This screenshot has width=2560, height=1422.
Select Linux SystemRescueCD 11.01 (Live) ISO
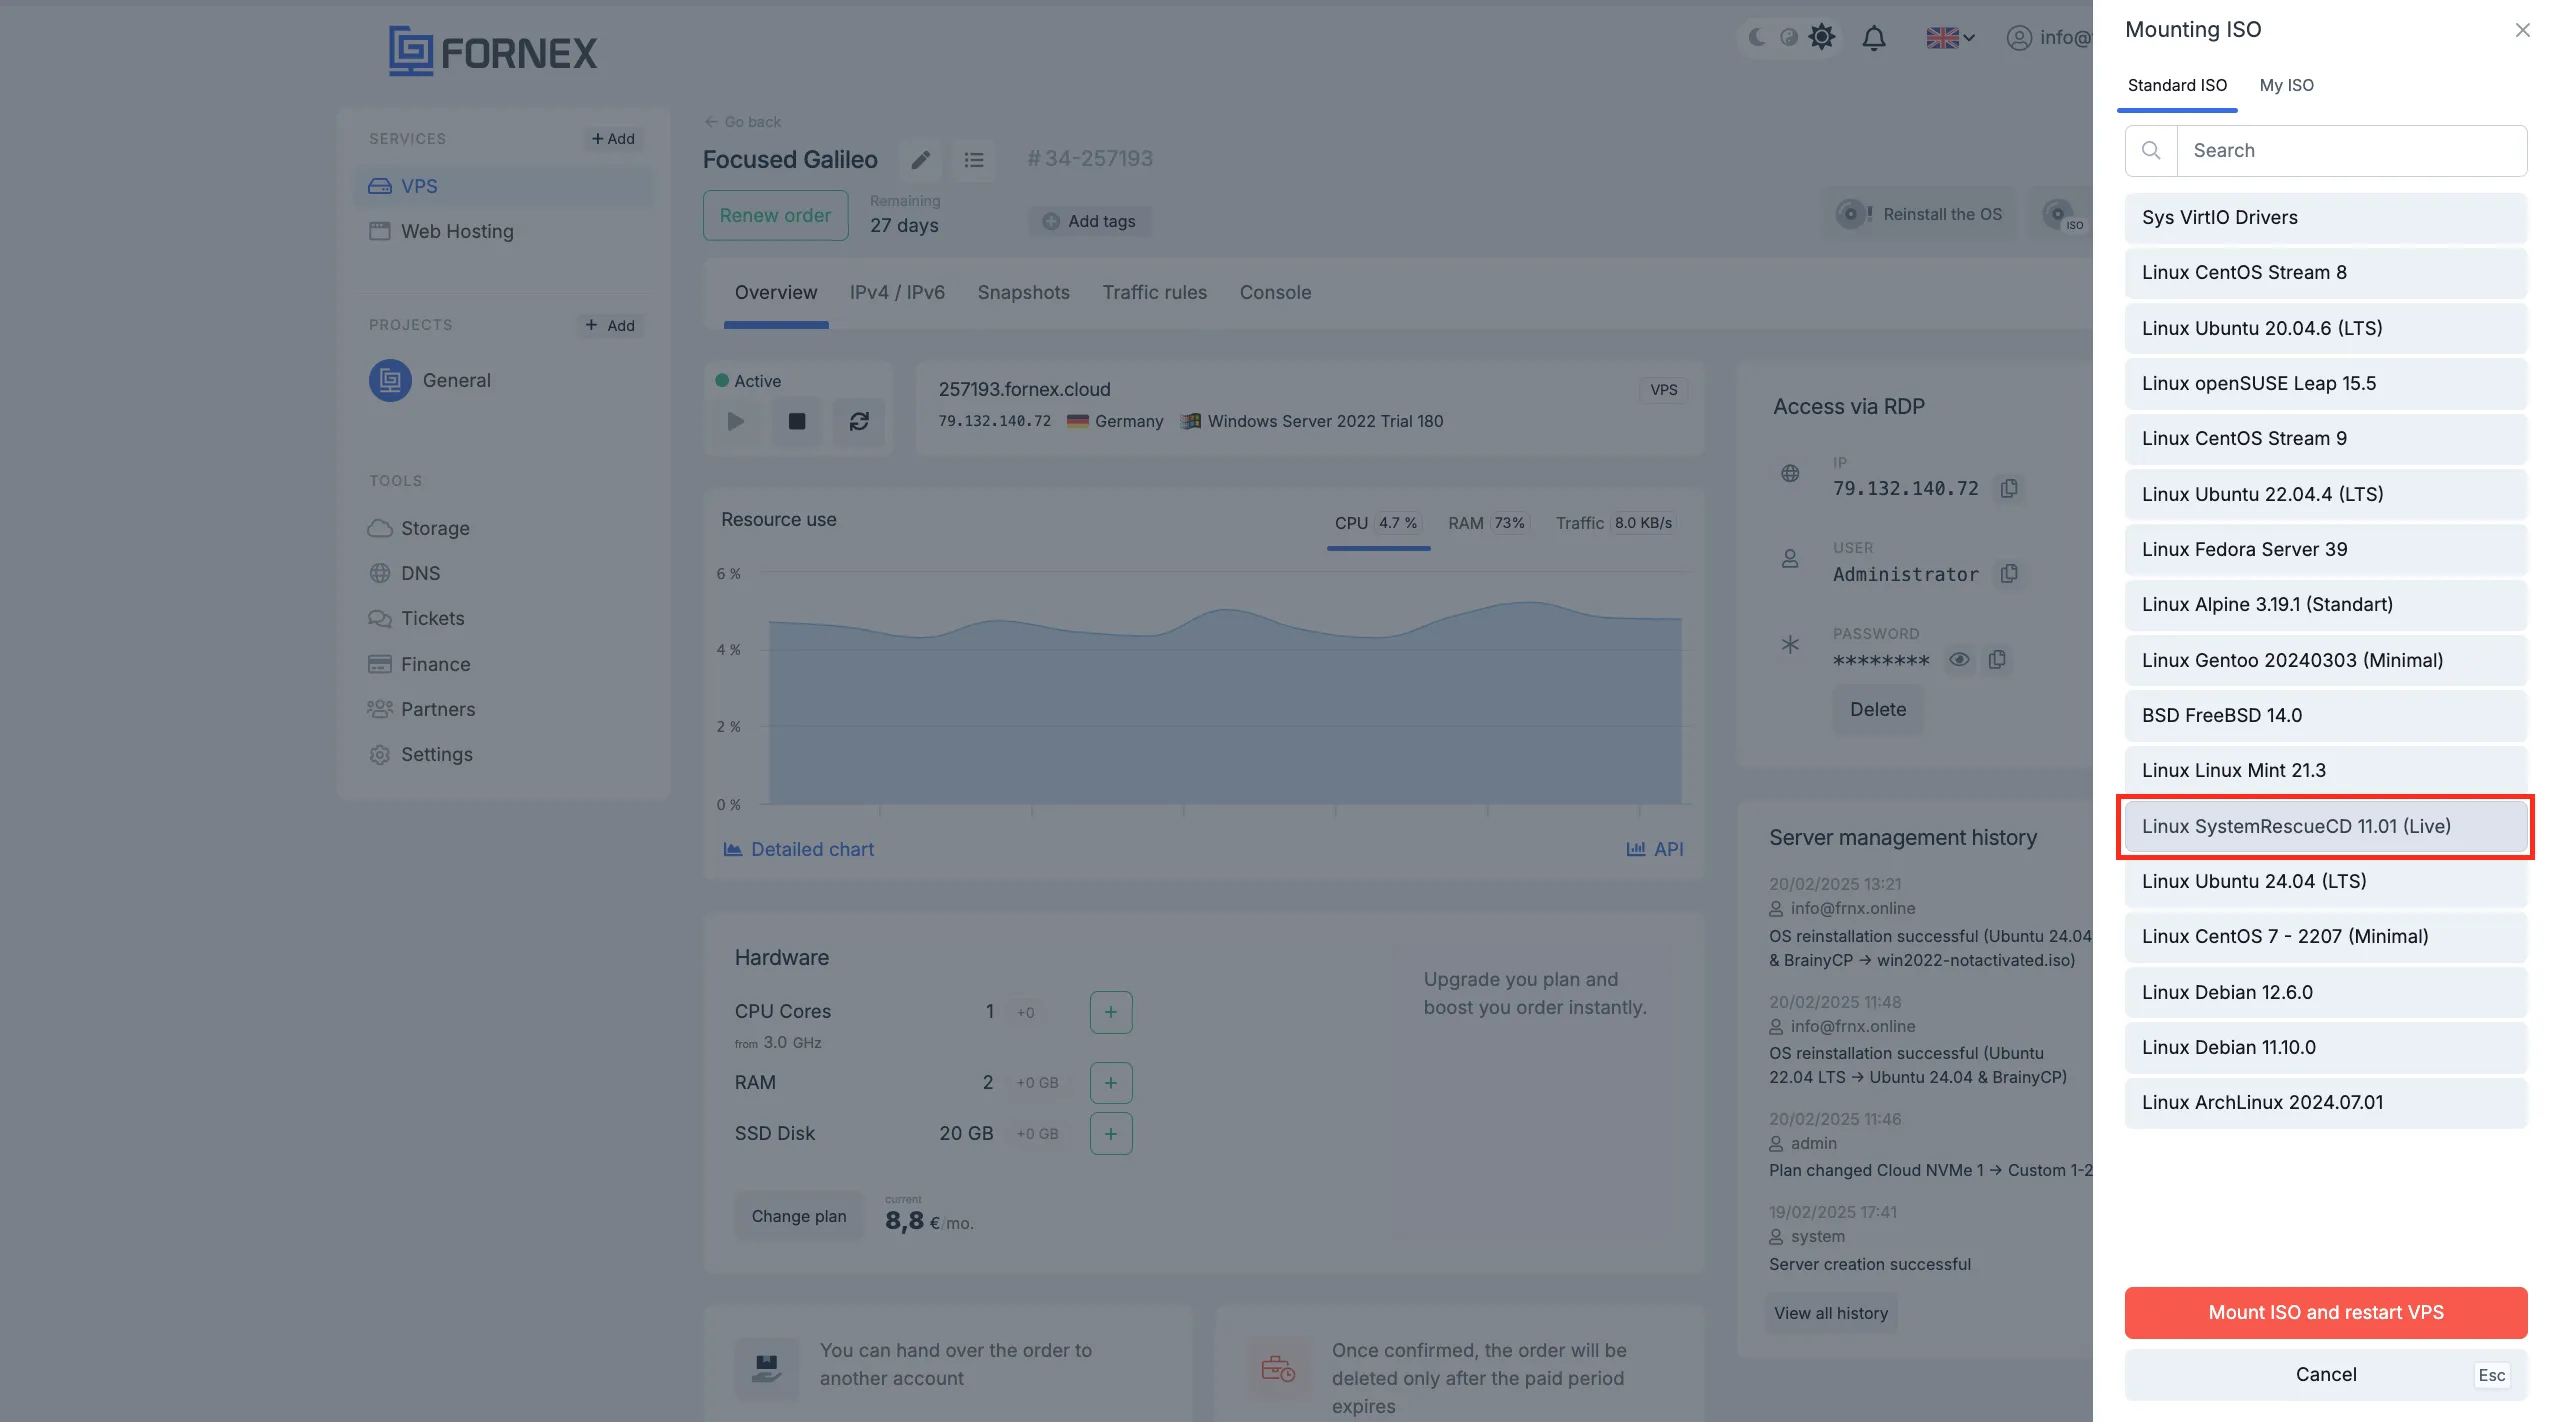[x=2326, y=826]
